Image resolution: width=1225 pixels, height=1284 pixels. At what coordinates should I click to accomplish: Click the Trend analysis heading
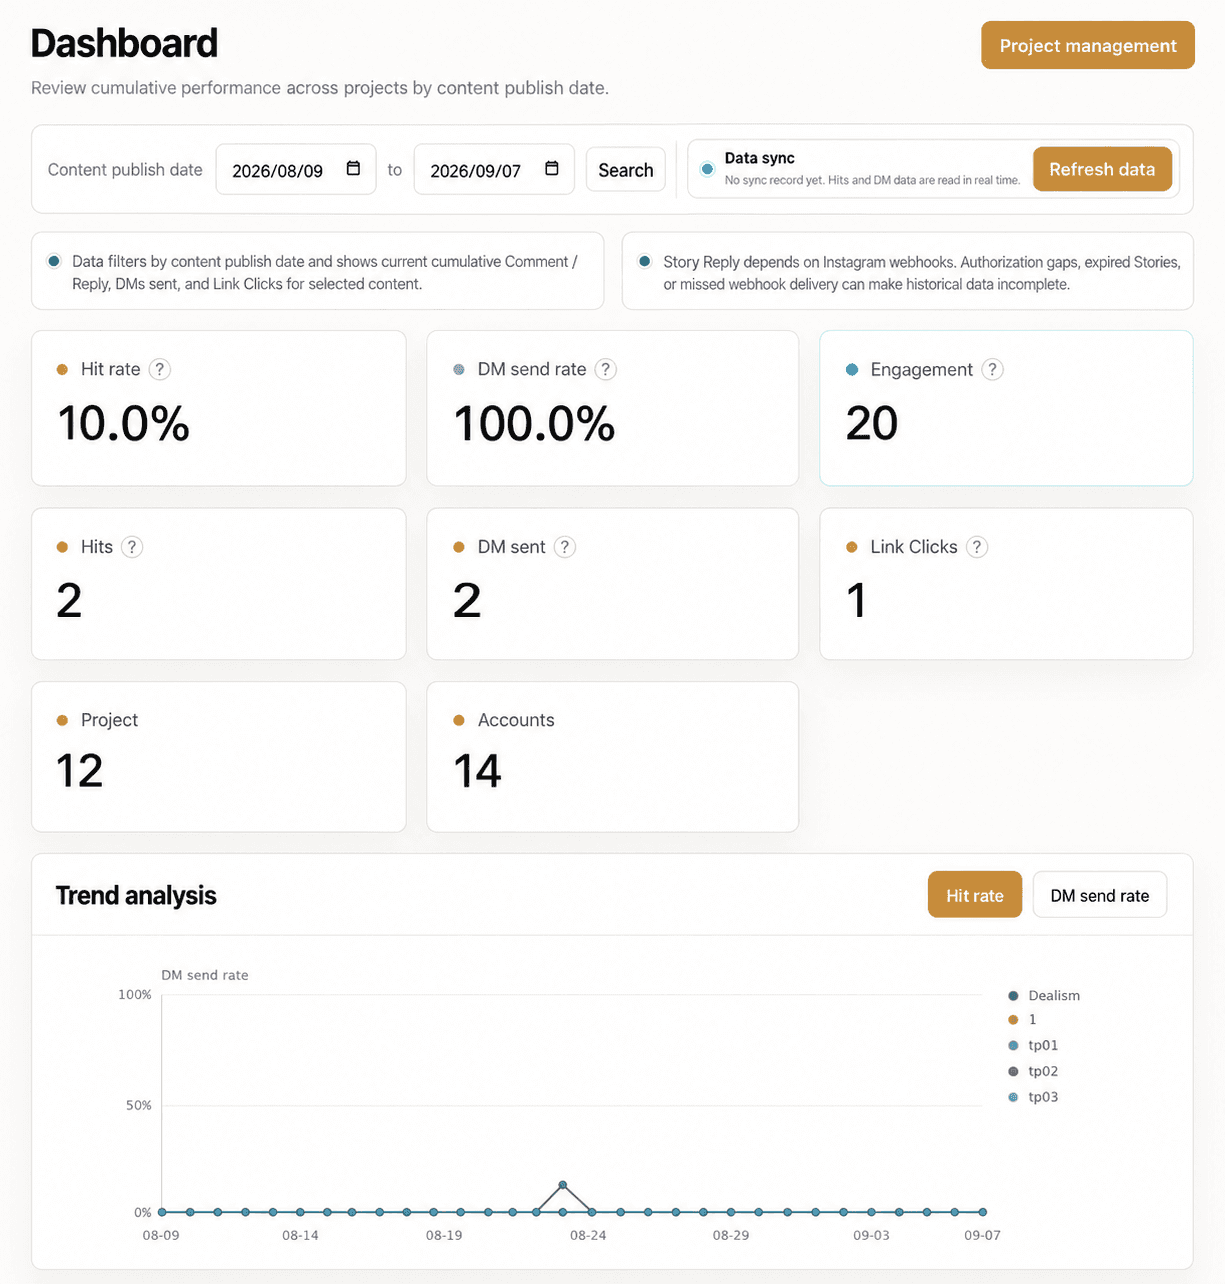tap(136, 895)
